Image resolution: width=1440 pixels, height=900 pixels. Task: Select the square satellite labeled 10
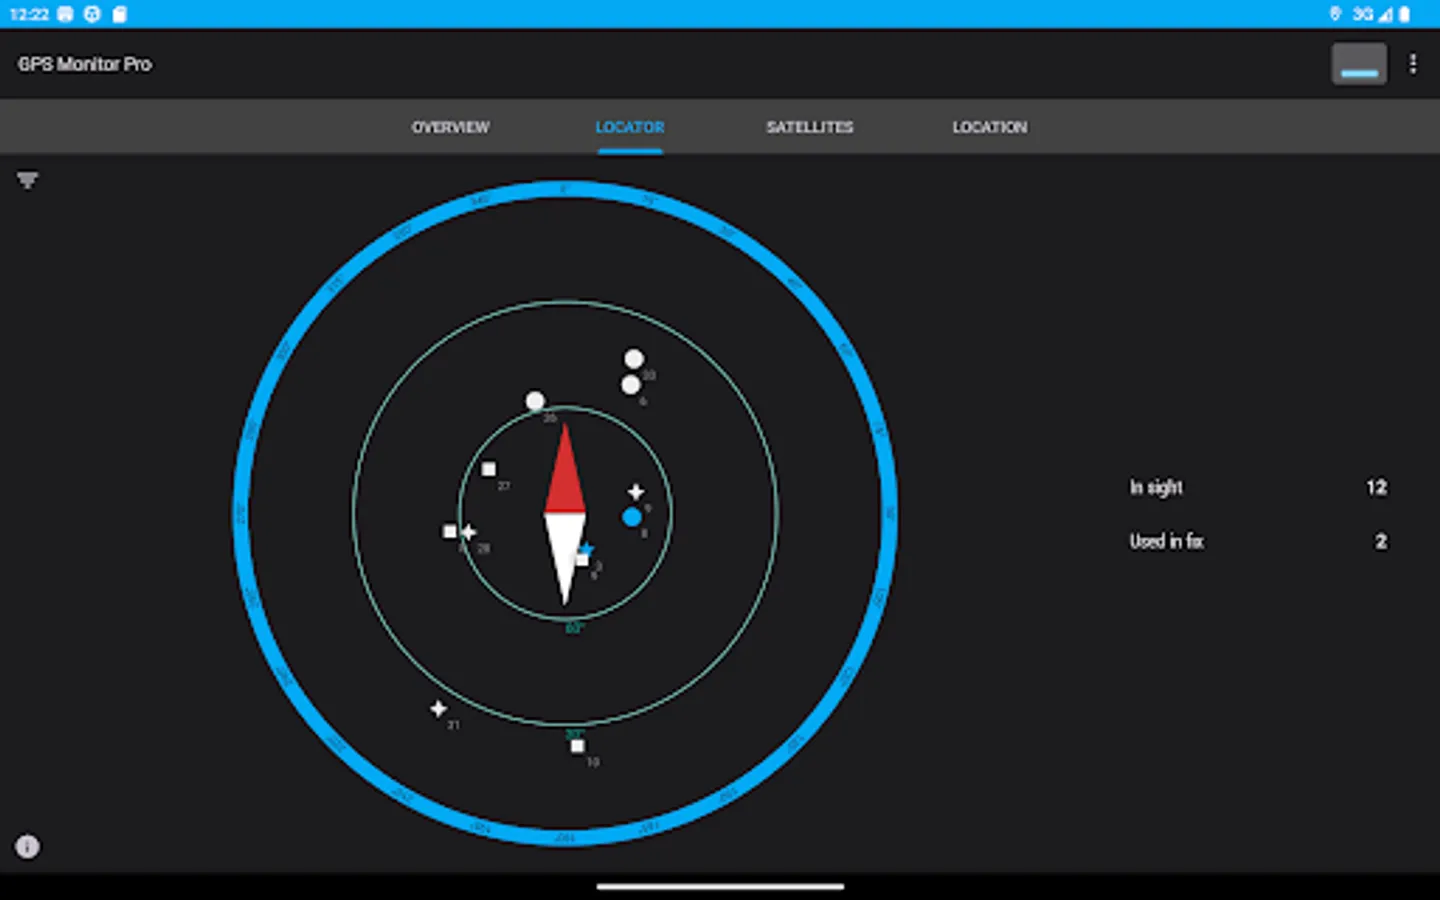[x=577, y=746]
